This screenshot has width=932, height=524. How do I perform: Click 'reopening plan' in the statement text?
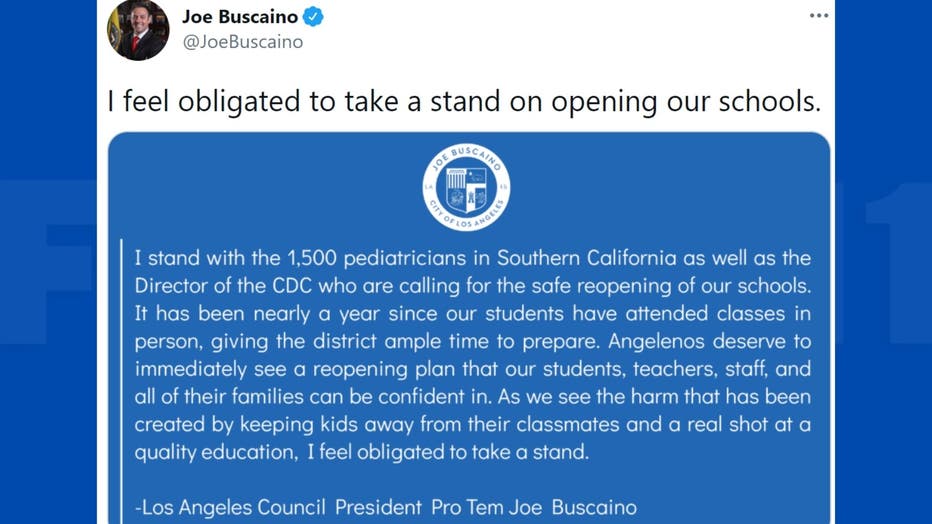pos(383,370)
